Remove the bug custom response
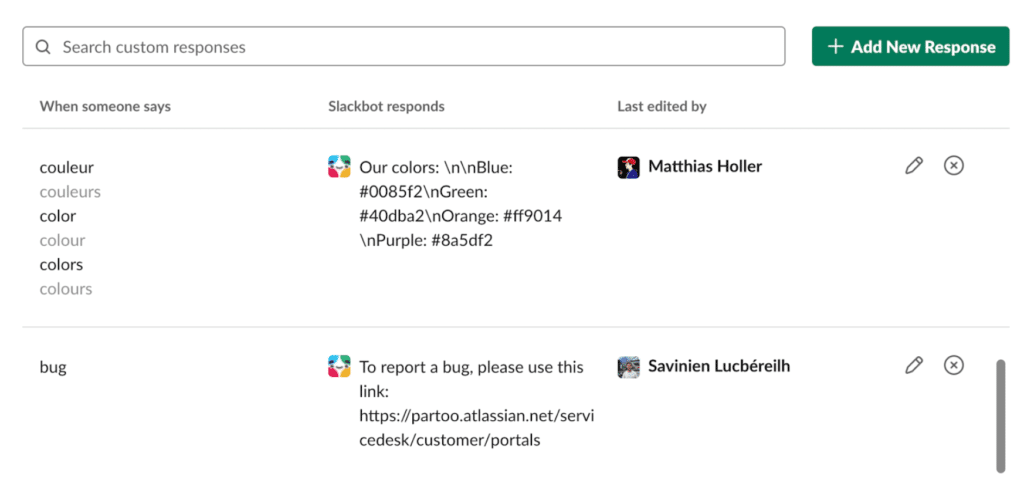This screenshot has width=1024, height=500. [x=953, y=365]
